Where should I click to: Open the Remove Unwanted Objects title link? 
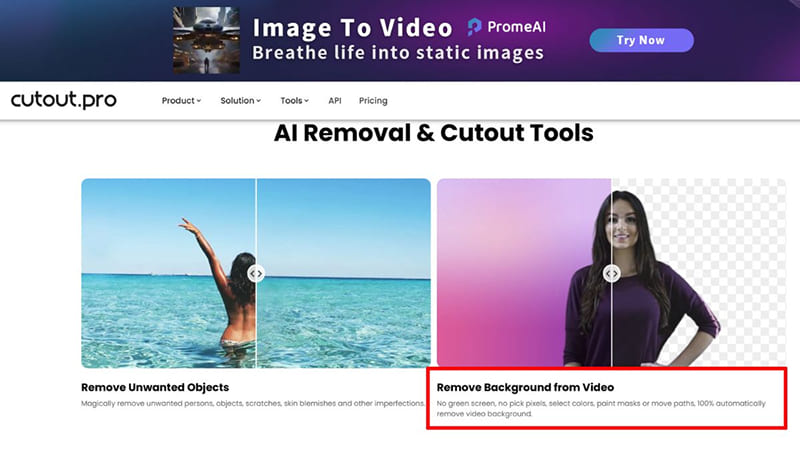(x=155, y=387)
